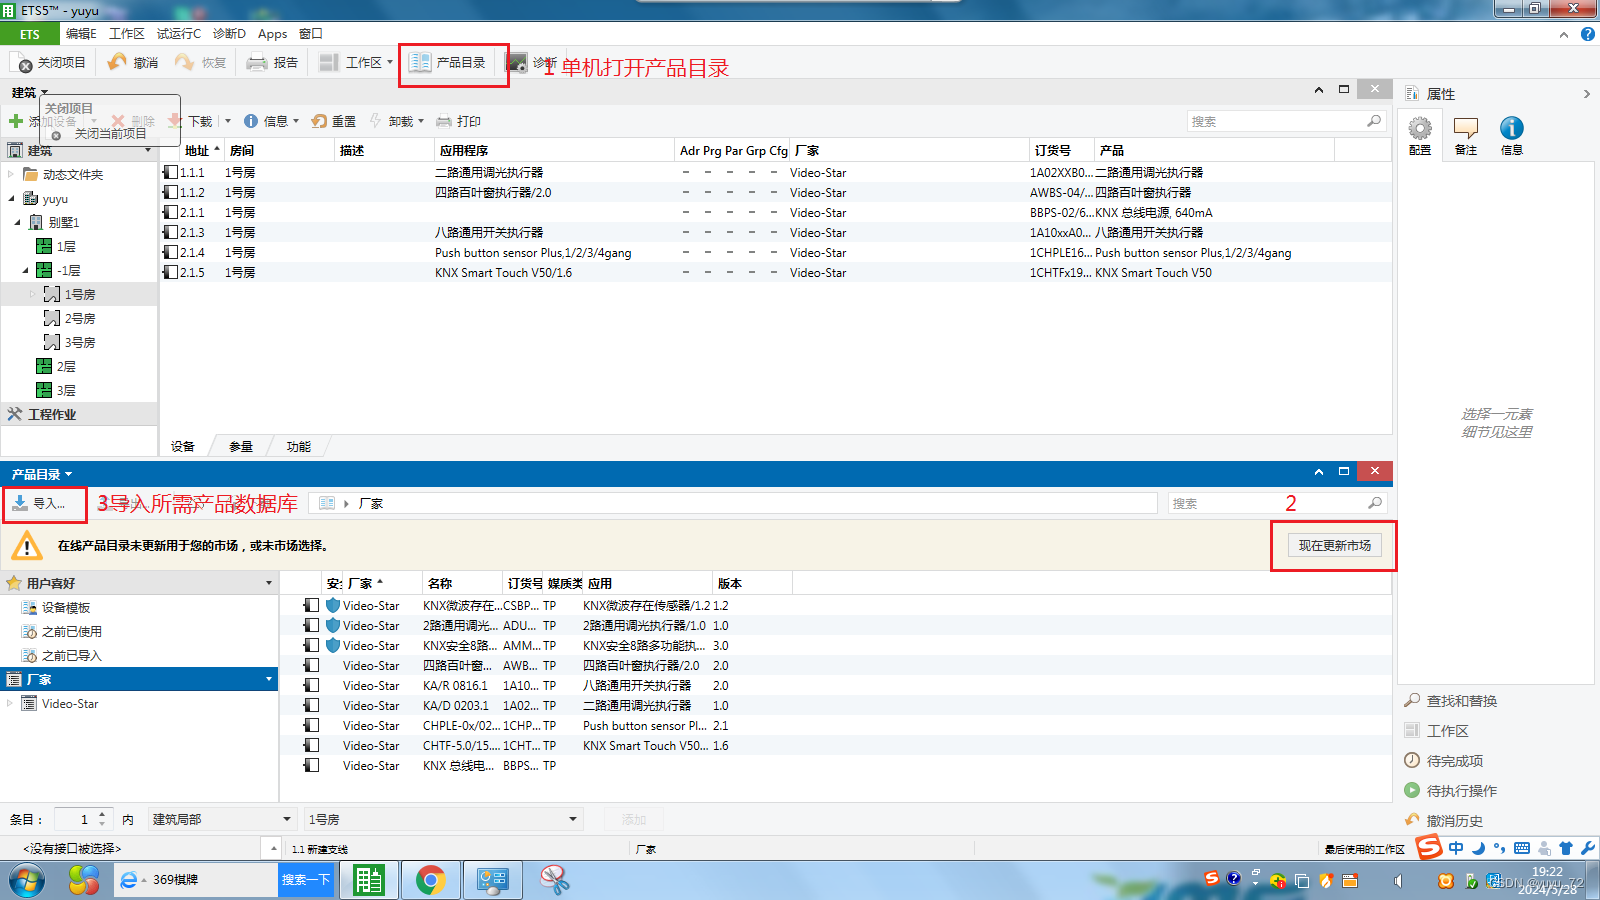Open 备注 comment icon in properties panel
This screenshot has height=900, width=1600.
click(1466, 128)
